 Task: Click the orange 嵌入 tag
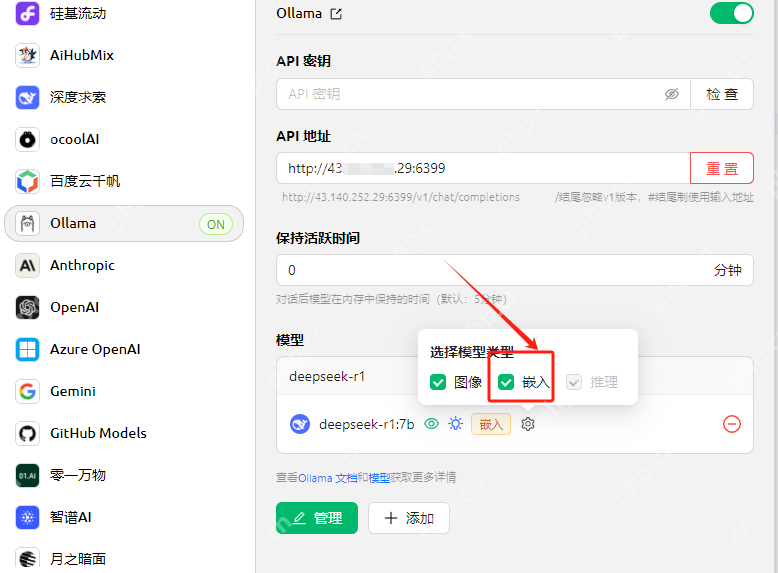tap(491, 424)
